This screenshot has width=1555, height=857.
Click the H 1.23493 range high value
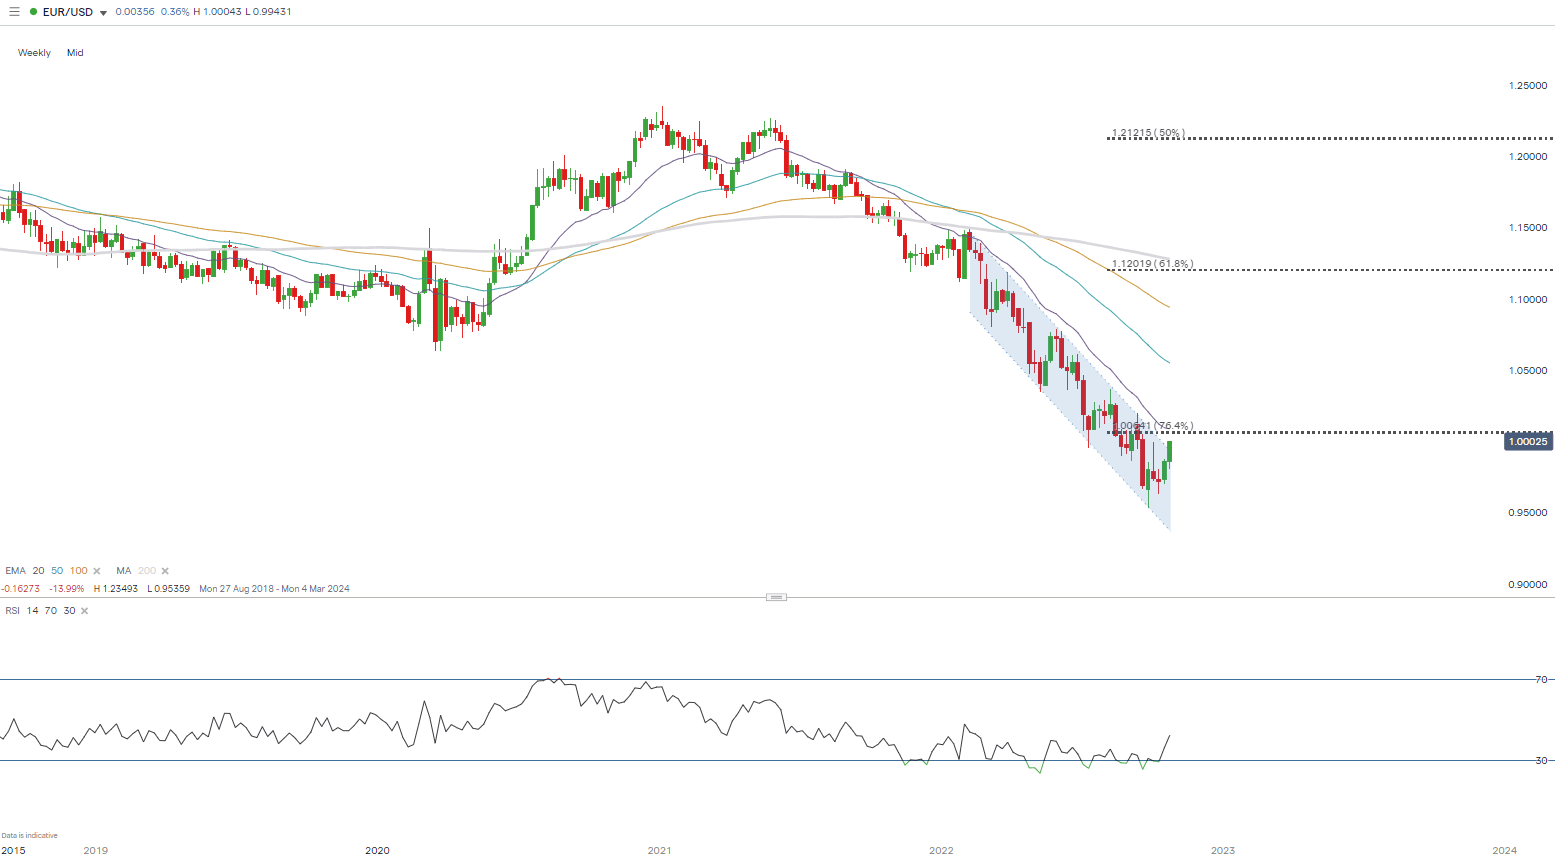[x=116, y=589]
